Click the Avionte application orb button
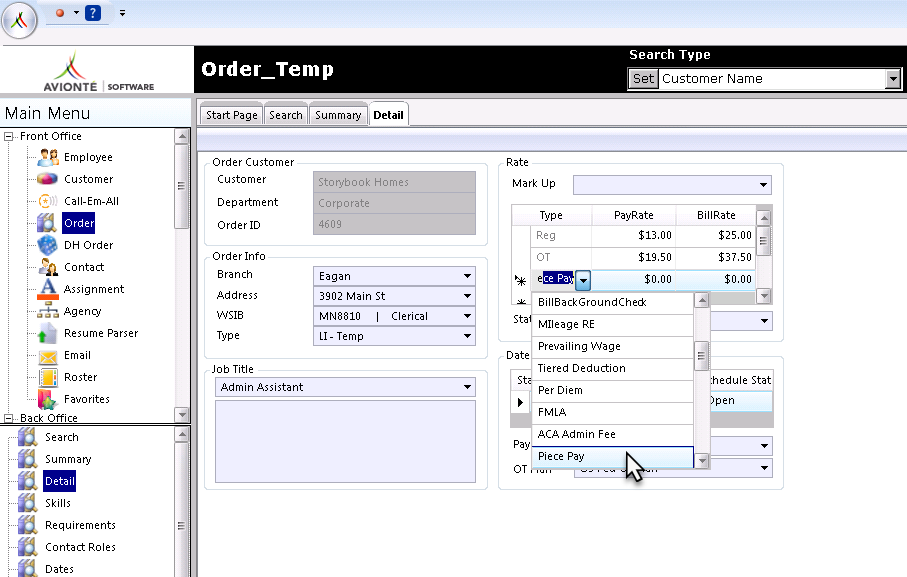 (x=20, y=20)
